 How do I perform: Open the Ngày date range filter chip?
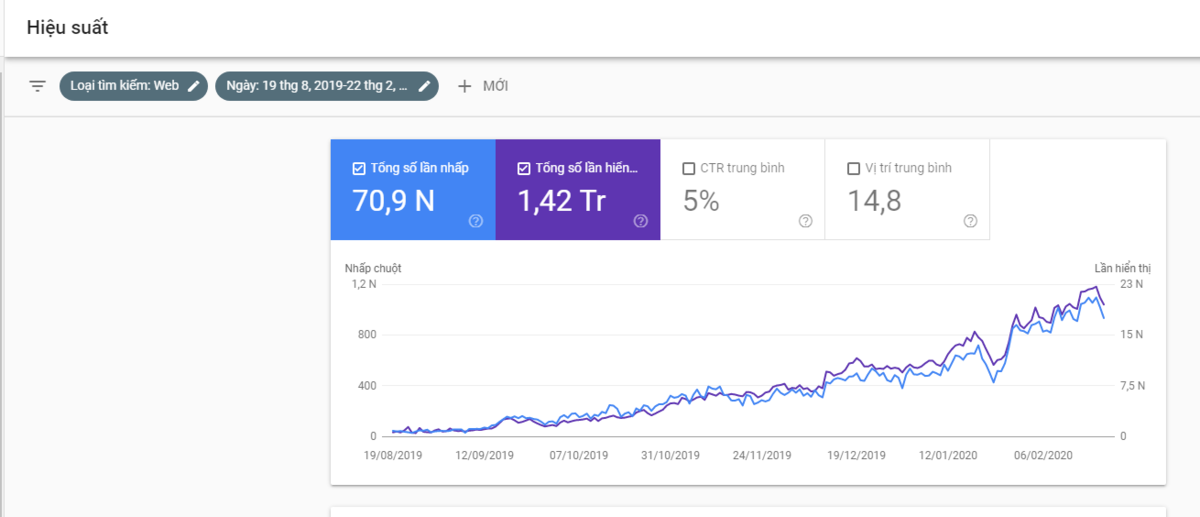point(316,86)
